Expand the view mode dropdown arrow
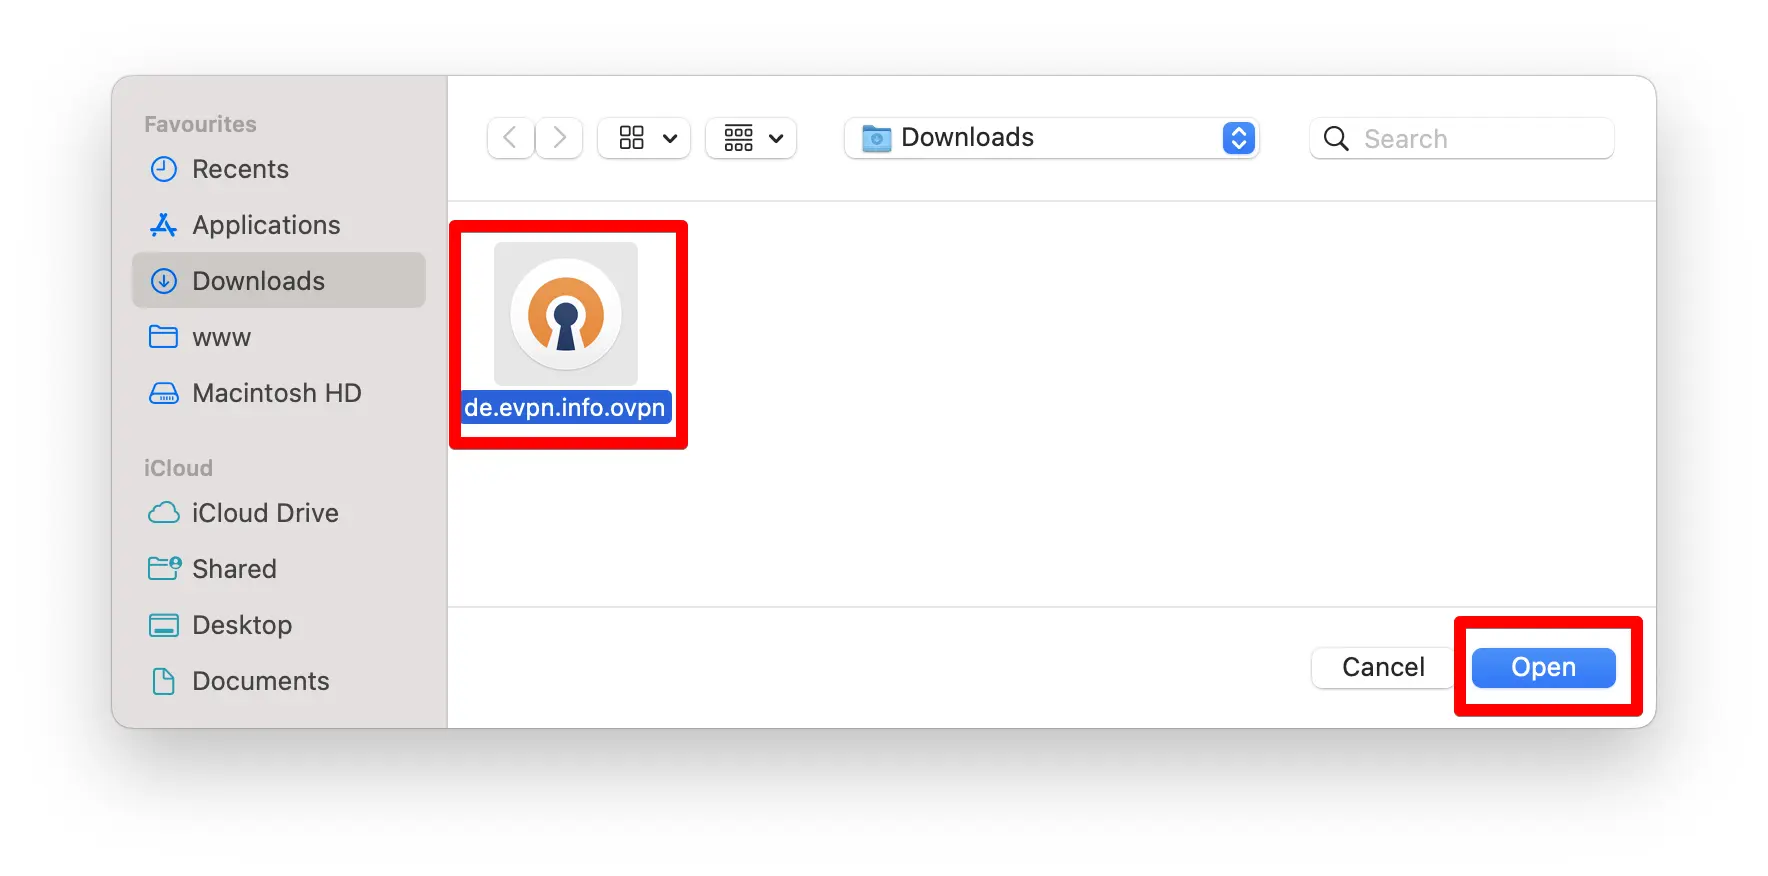Screen dimensions: 1768x876 pos(670,139)
